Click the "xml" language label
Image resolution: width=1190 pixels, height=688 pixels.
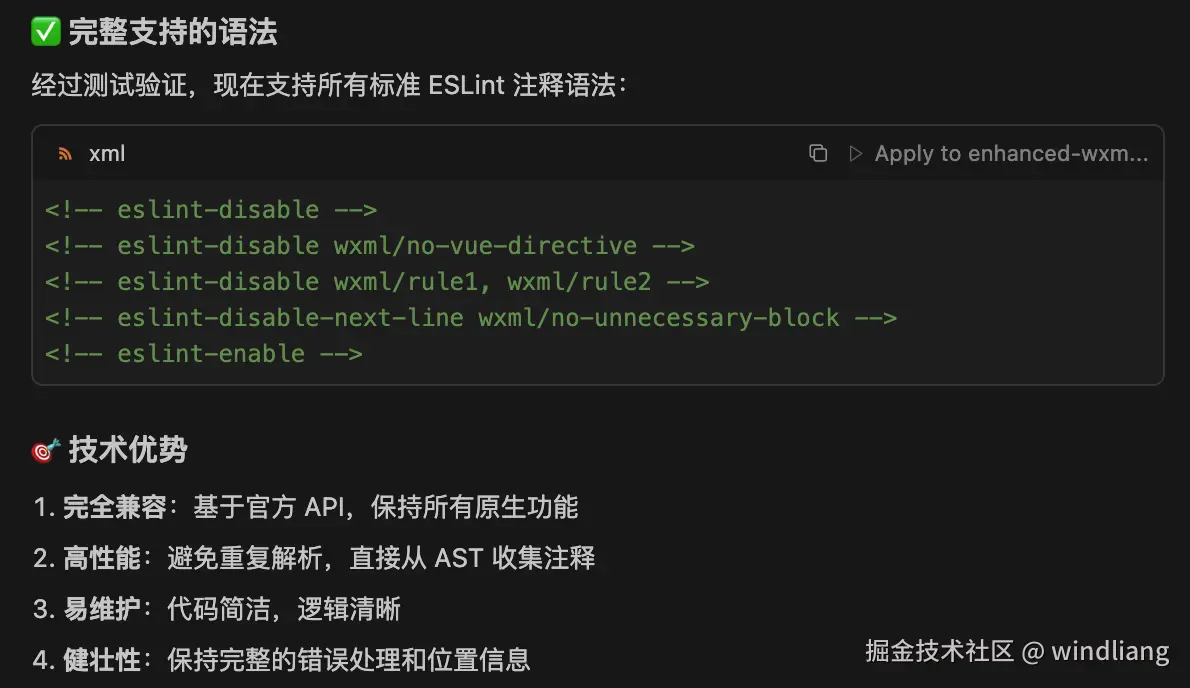click(107, 153)
